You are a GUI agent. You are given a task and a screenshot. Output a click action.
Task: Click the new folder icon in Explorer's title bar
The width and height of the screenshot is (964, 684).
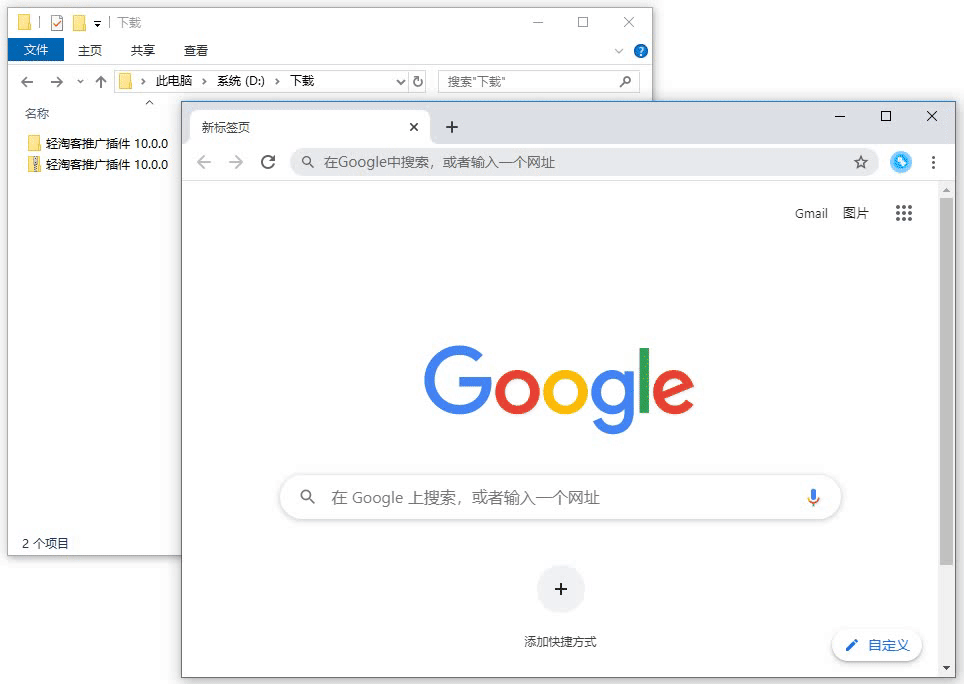[79, 23]
